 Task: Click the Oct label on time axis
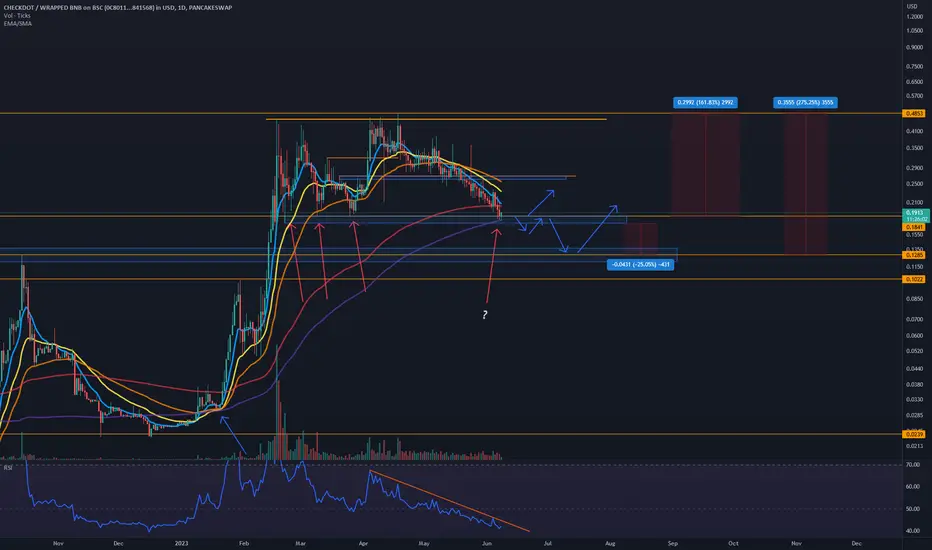click(x=733, y=543)
